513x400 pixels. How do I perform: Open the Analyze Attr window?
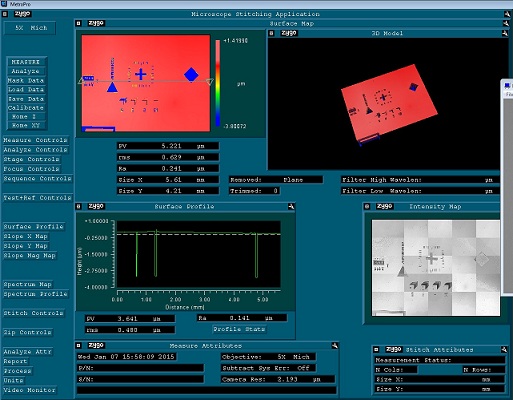click(28, 352)
